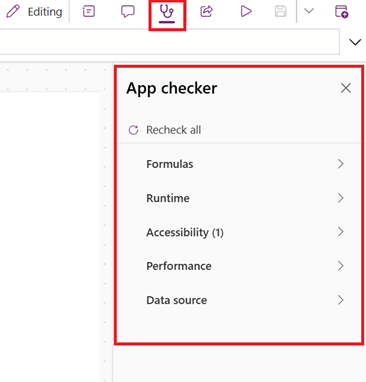Open the Performance category

pyautogui.click(x=239, y=266)
